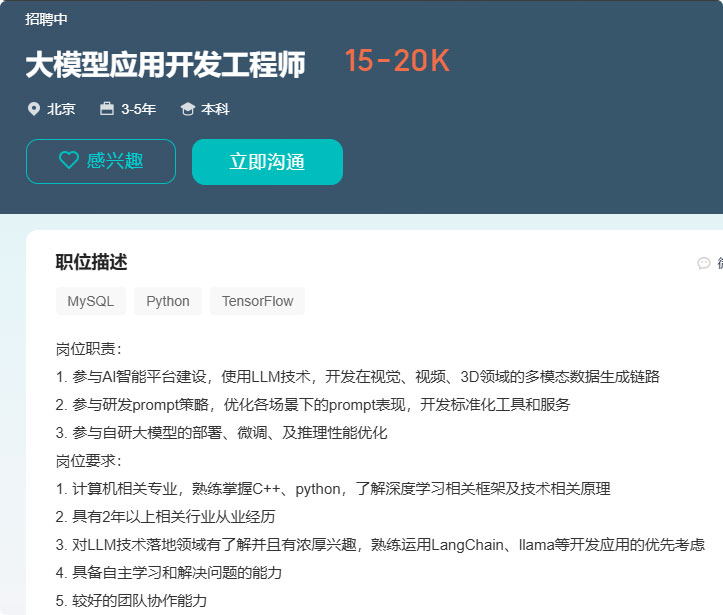The height and width of the screenshot is (615, 723).
Task: Click the 岗位职责 heading line
Action: pos(89,349)
